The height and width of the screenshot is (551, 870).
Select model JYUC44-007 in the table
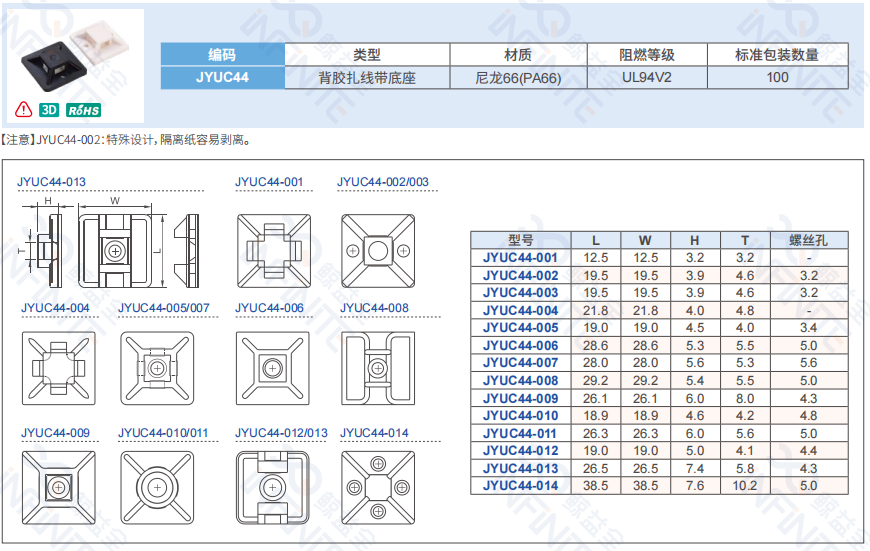click(520, 363)
